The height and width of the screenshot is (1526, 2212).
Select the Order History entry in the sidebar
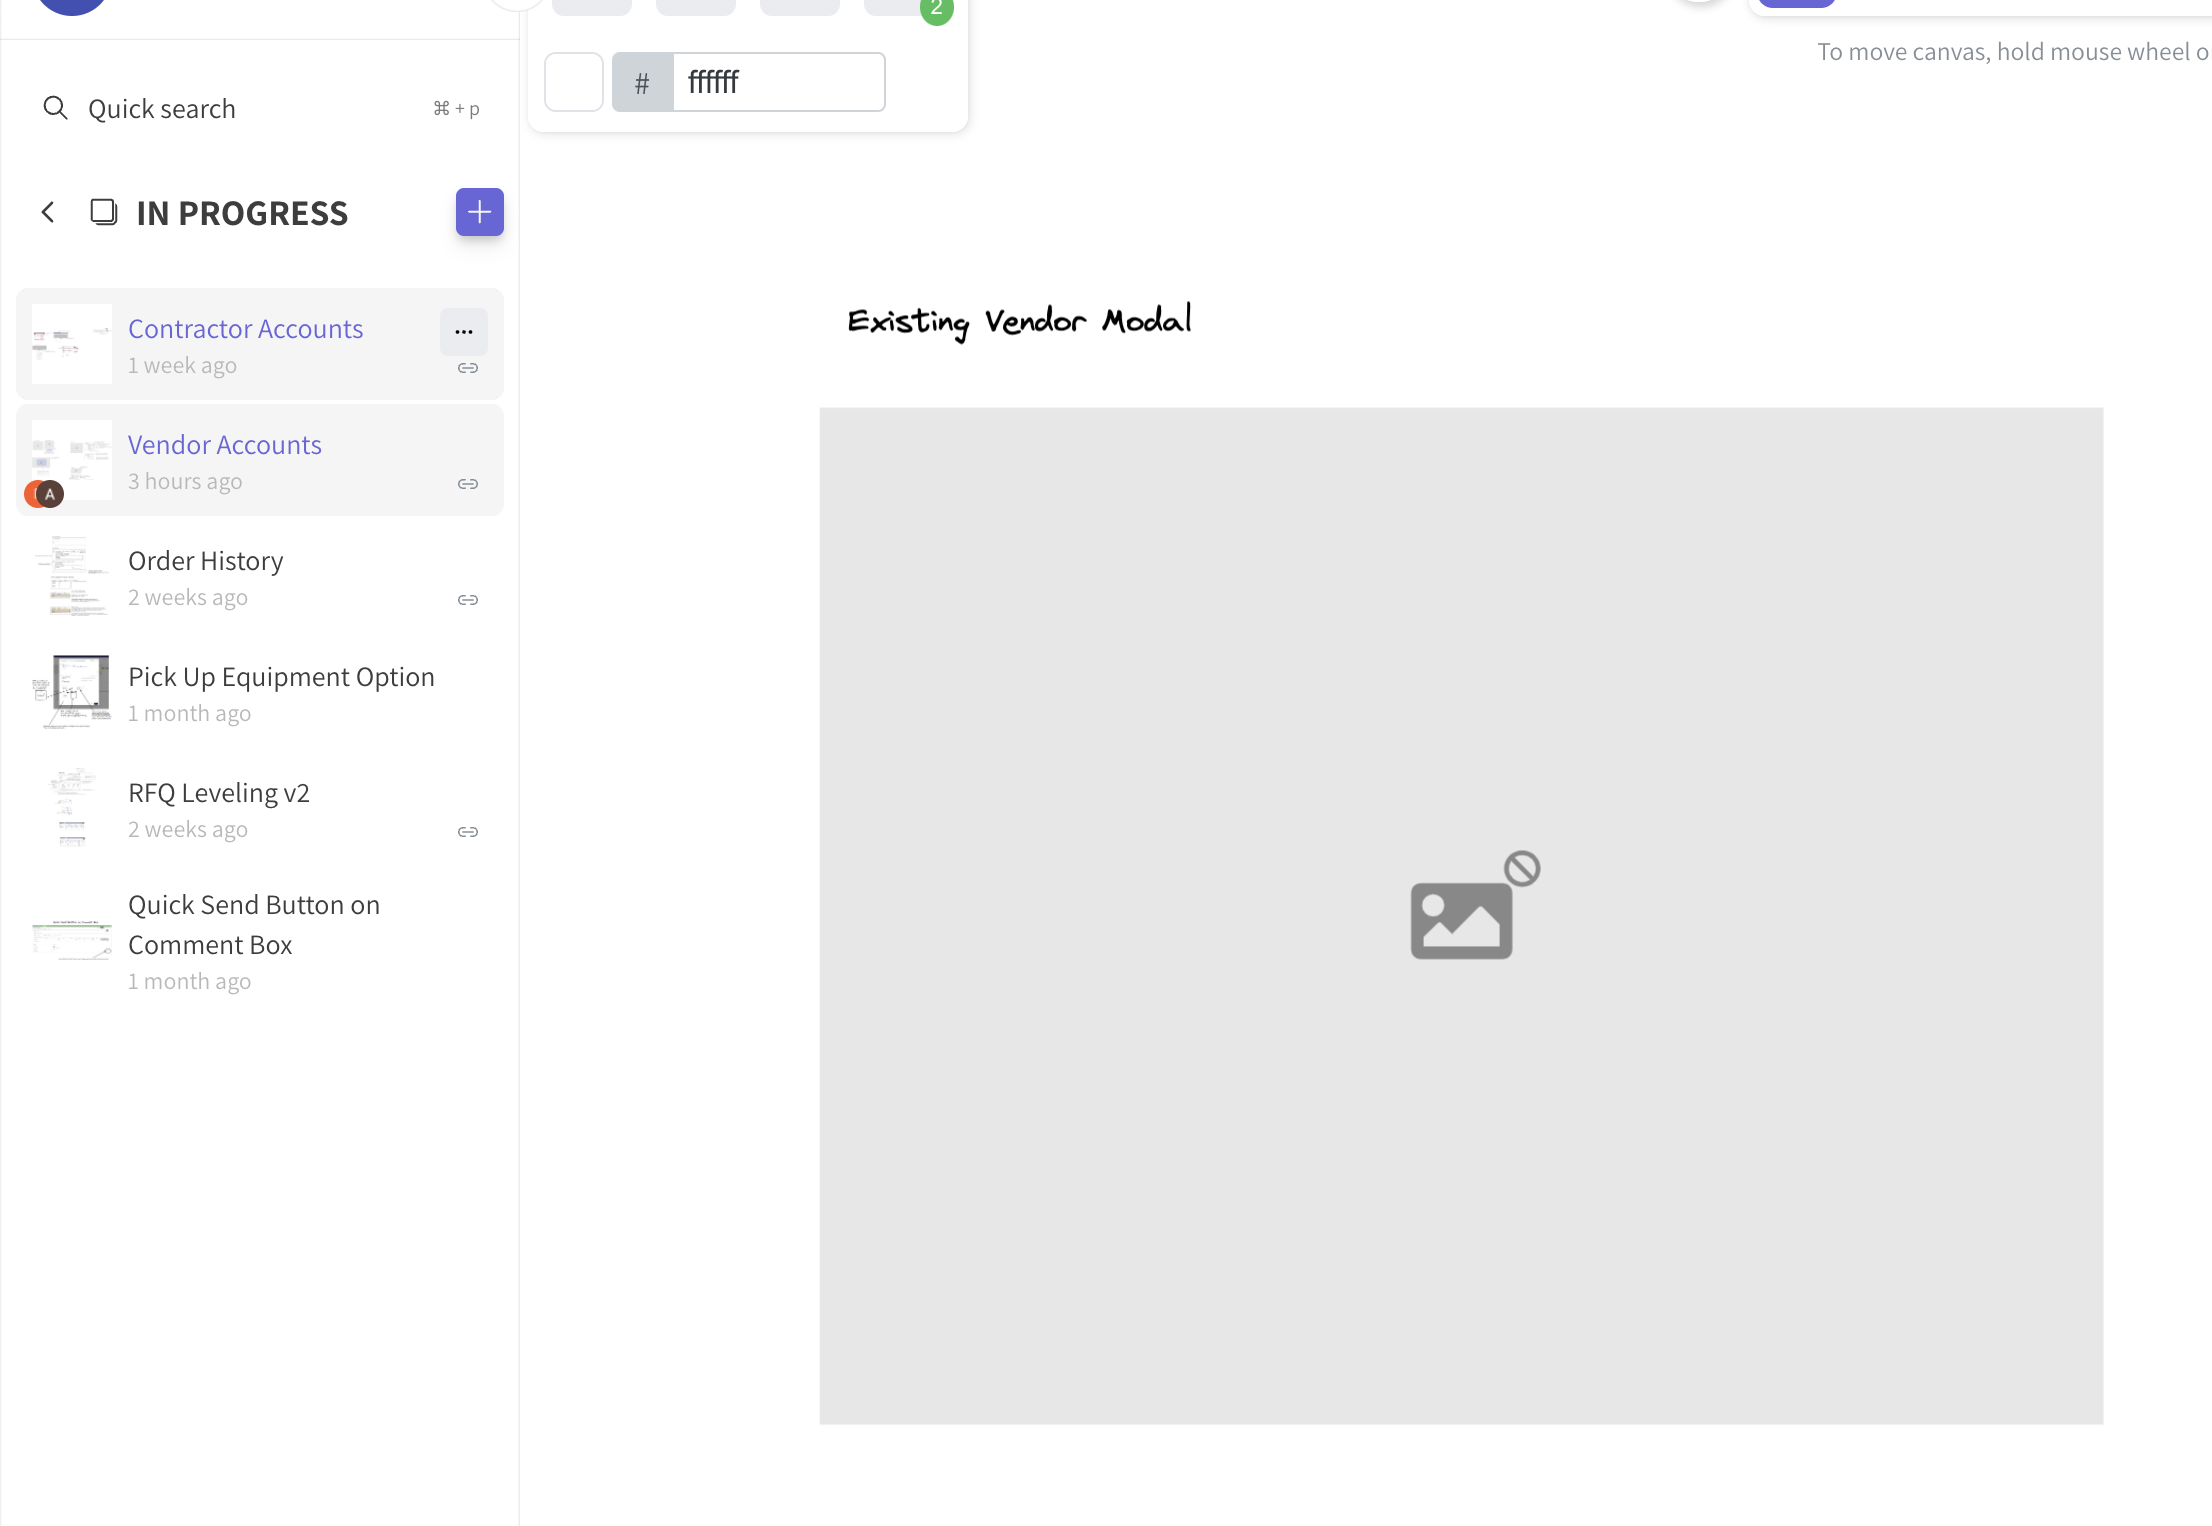[x=205, y=561]
